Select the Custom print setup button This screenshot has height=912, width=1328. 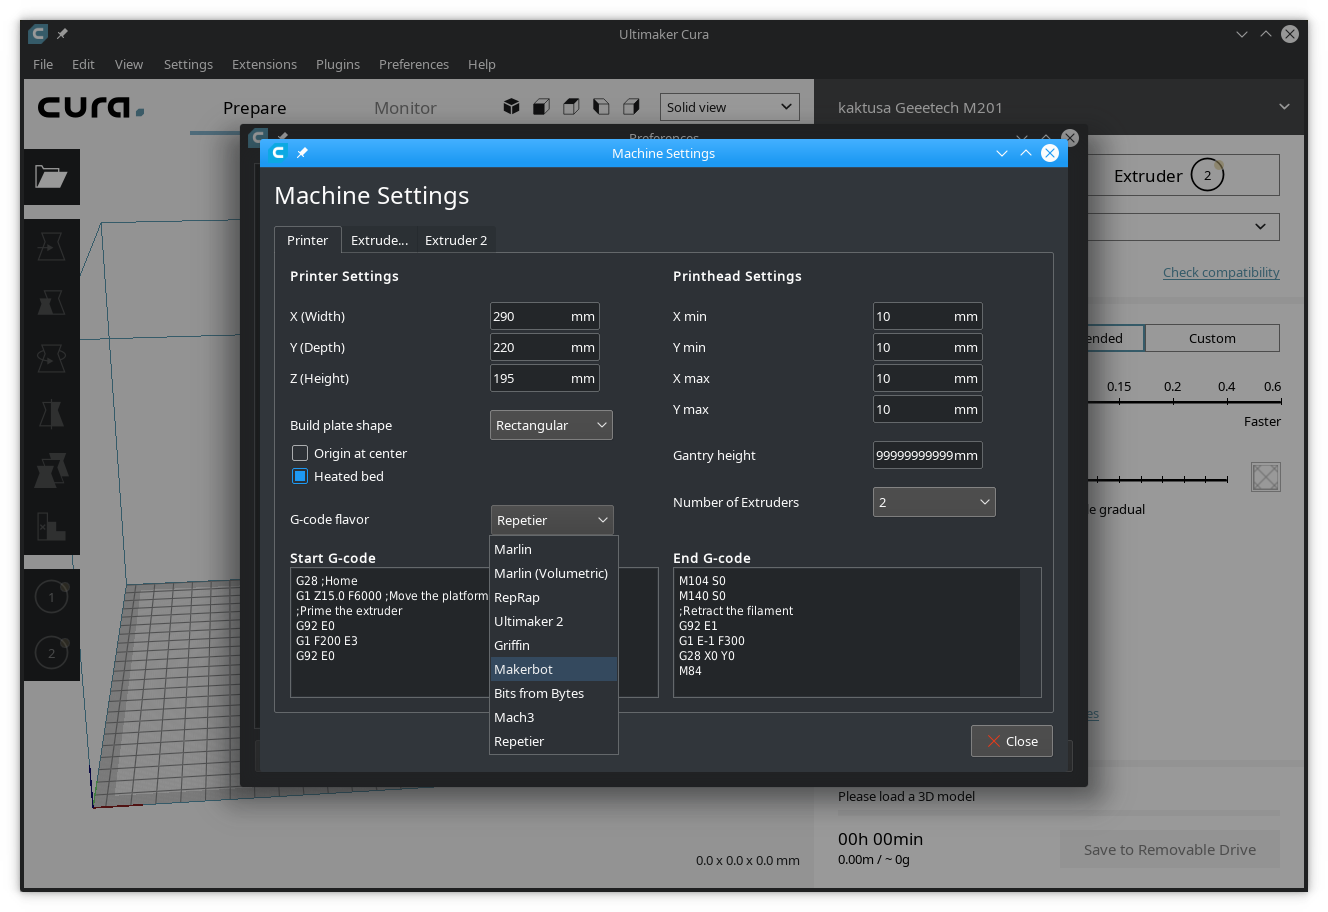[x=1212, y=338]
